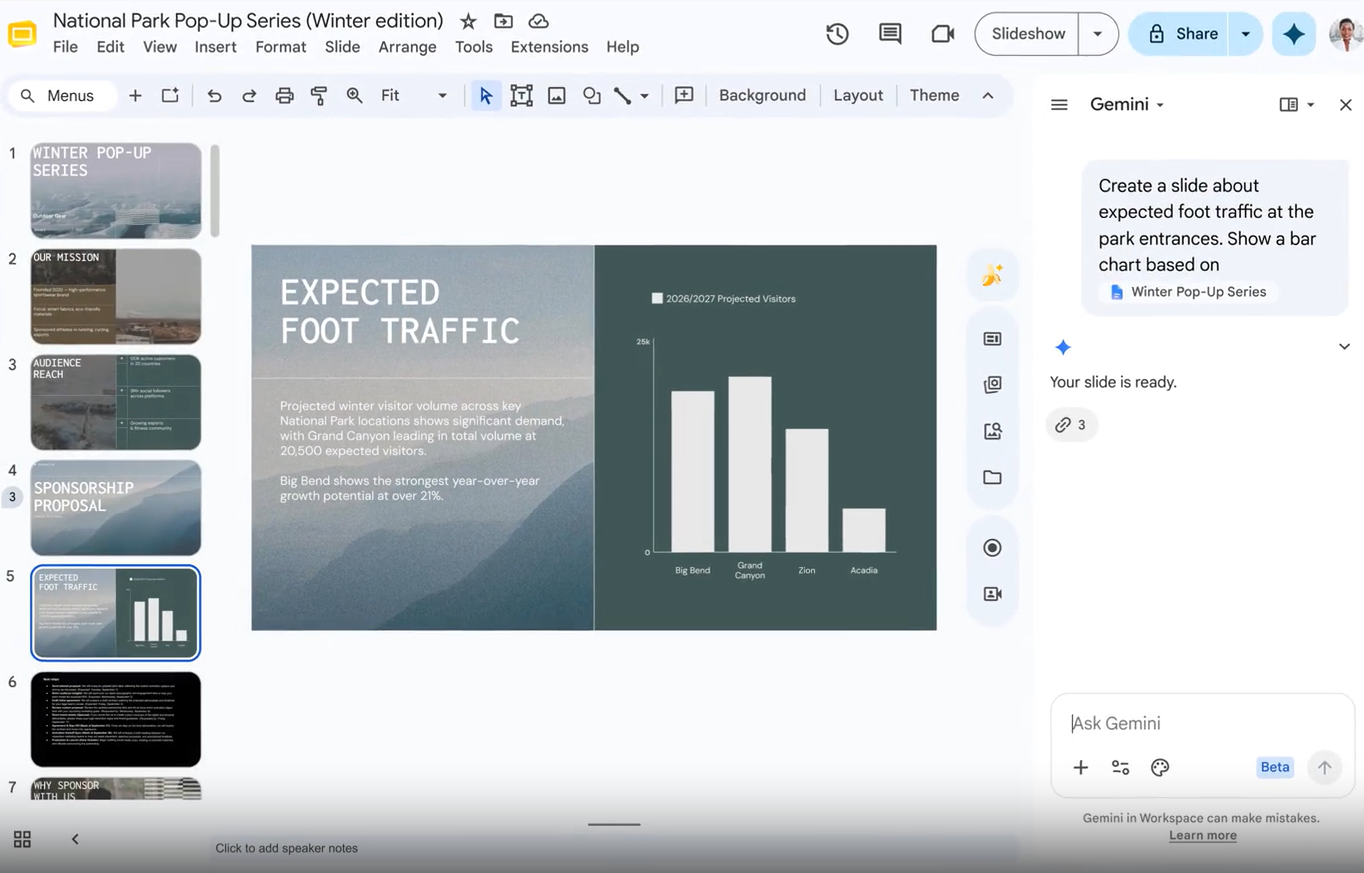The height and width of the screenshot is (873, 1364).
Task: Add a comment from the toolbar
Action: [684, 96]
